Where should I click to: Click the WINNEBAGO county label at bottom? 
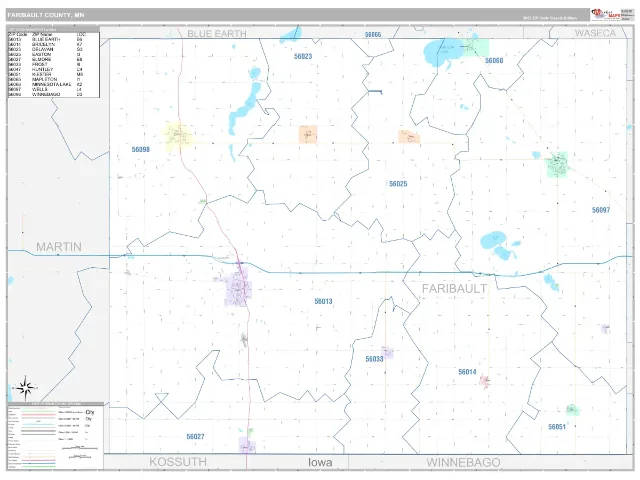(x=463, y=462)
